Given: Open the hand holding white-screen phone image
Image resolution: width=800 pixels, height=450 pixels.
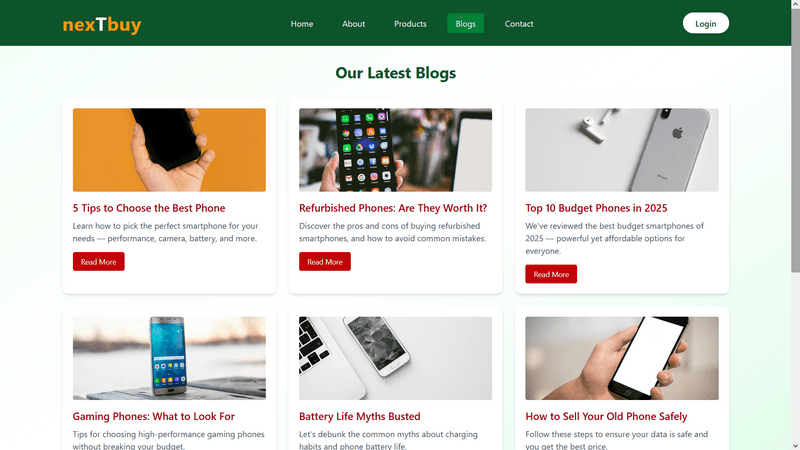Looking at the screenshot, I should pos(622,358).
